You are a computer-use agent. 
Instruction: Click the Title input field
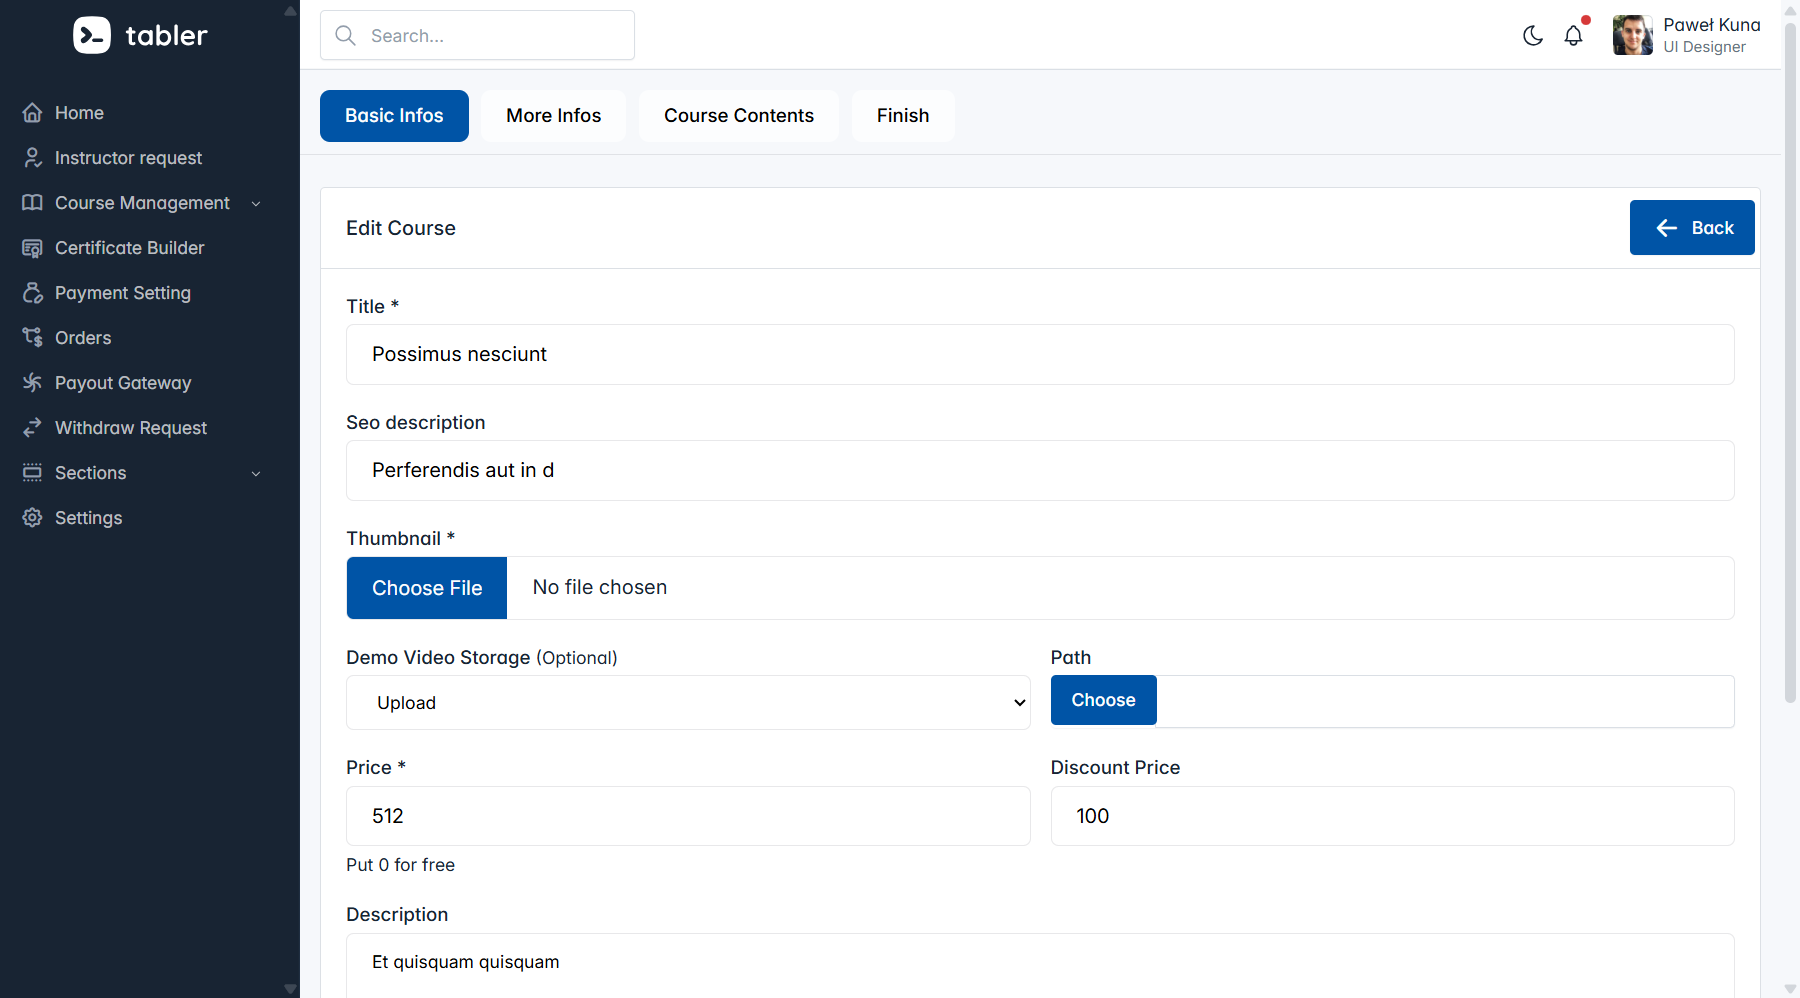[x=1040, y=355]
